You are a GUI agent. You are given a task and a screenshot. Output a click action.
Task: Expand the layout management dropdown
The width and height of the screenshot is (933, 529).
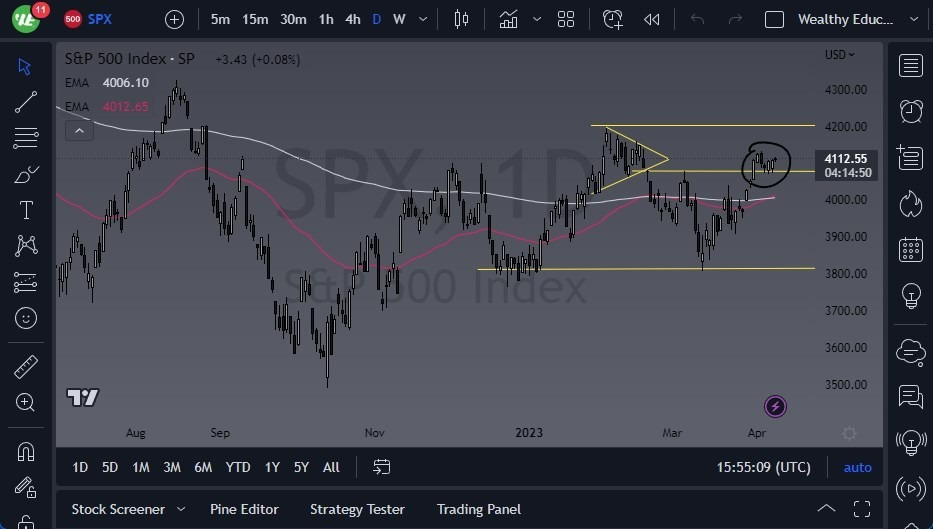click(914, 20)
